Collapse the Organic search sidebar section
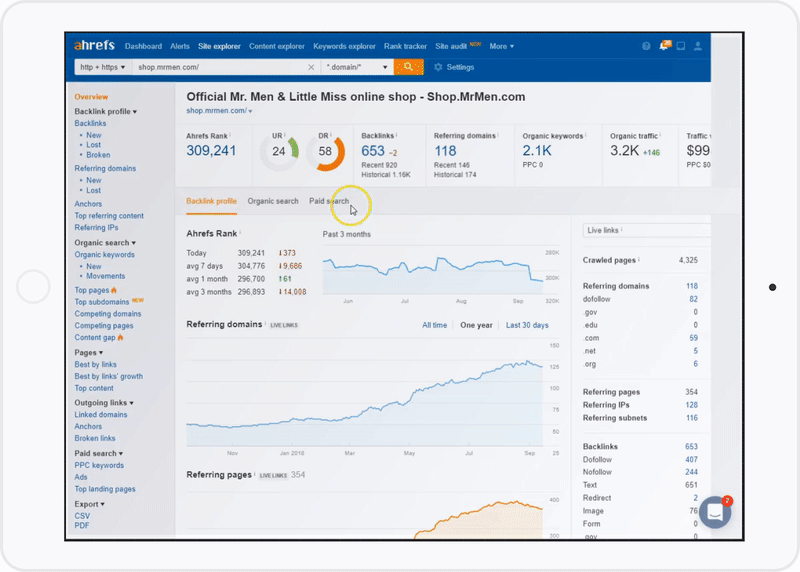The image size is (800, 572). point(105,242)
